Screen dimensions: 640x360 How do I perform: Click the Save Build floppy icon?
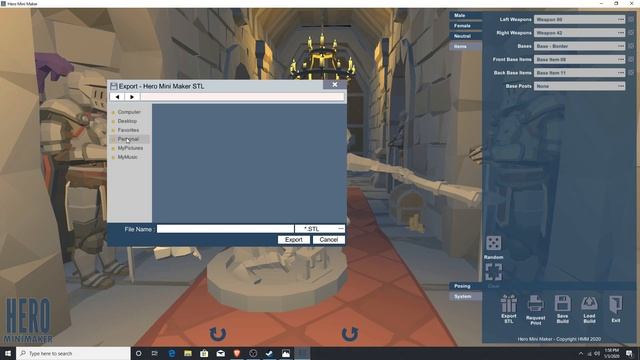click(562, 309)
